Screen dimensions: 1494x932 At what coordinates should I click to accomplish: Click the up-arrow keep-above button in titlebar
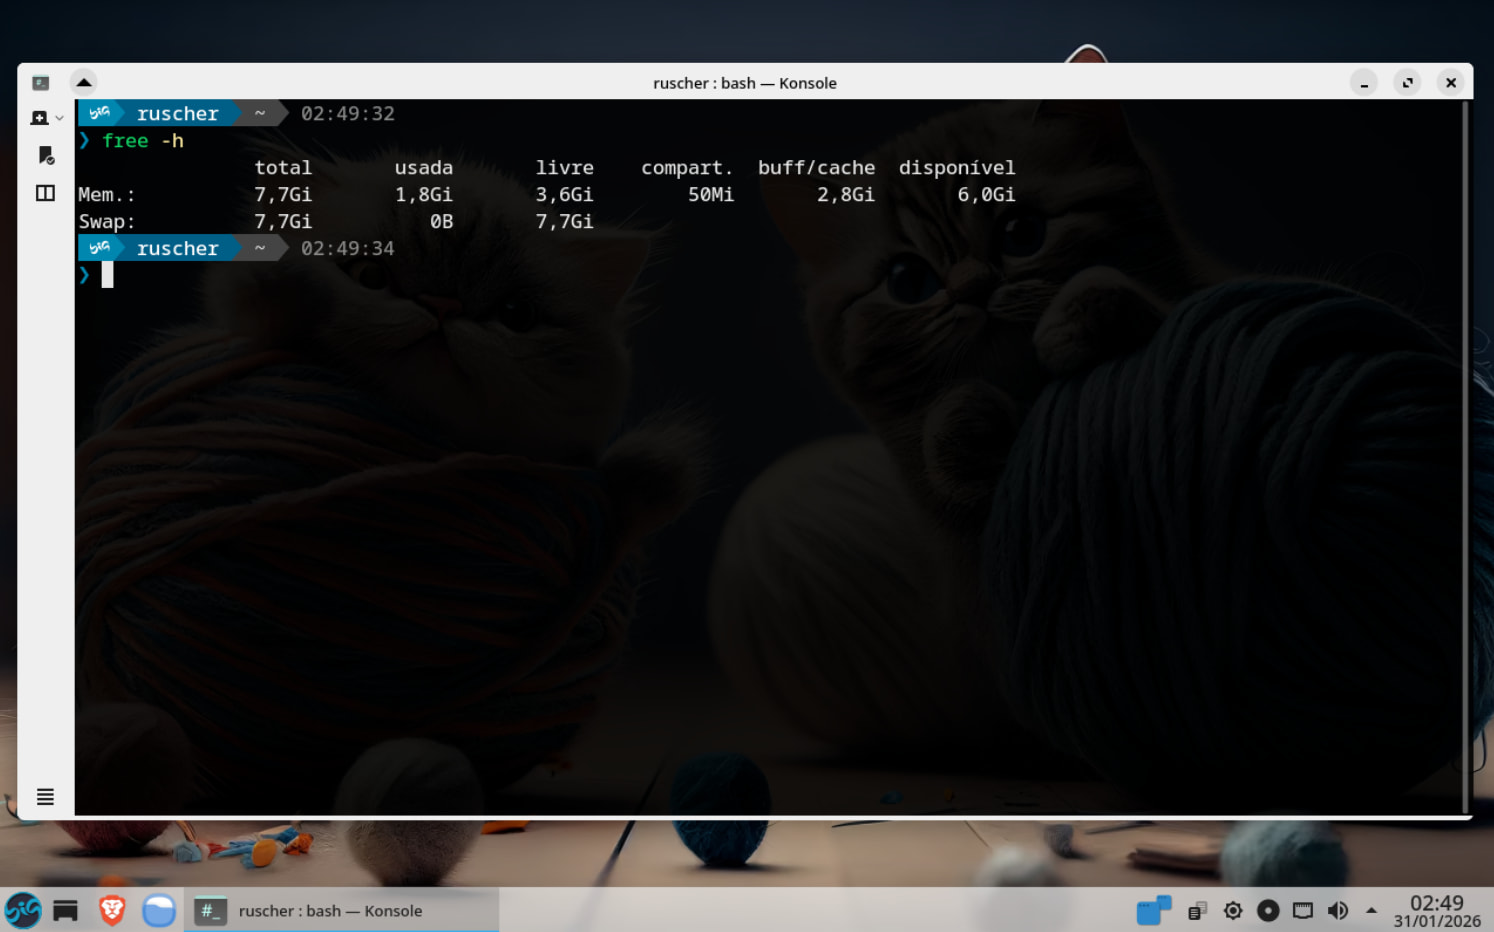[x=84, y=82]
